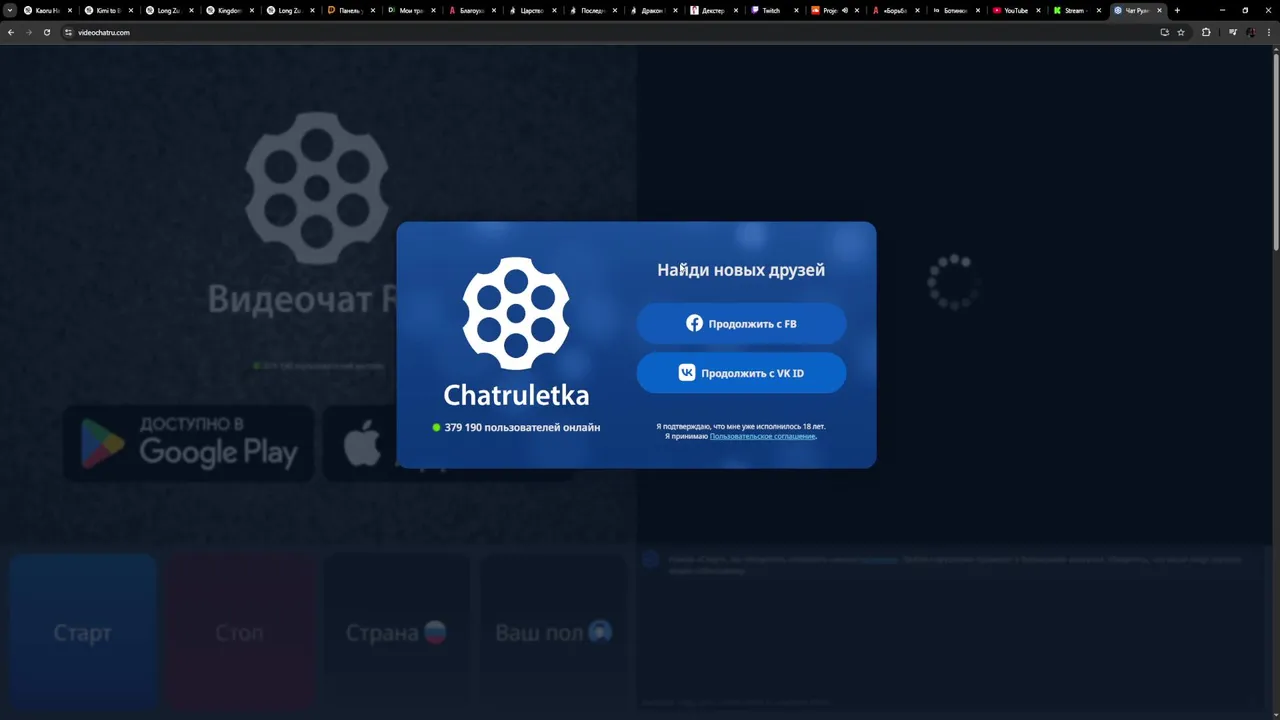This screenshot has width=1280, height=720.
Task: Open the browser profile avatar
Action: (1251, 32)
